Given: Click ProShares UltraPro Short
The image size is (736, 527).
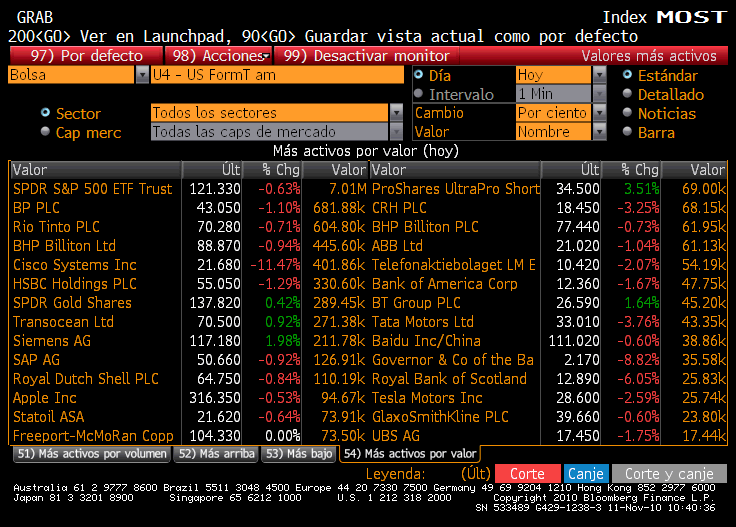Looking at the screenshot, I should 456,189.
